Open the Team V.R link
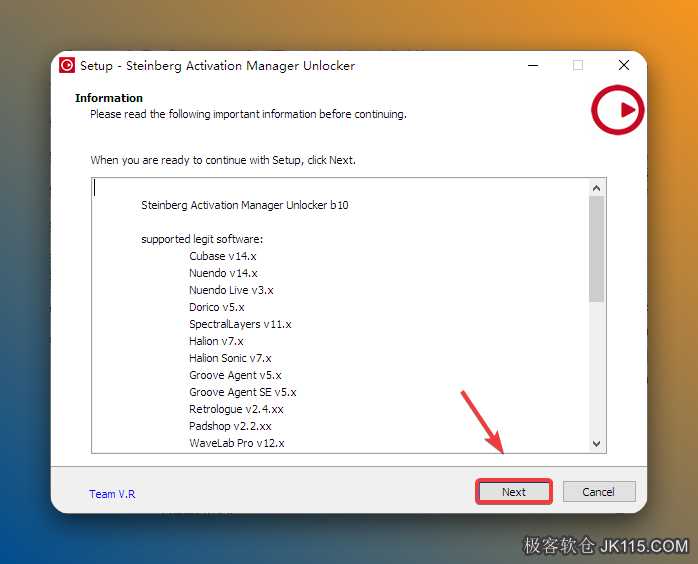Image resolution: width=698 pixels, height=564 pixels. pos(112,494)
